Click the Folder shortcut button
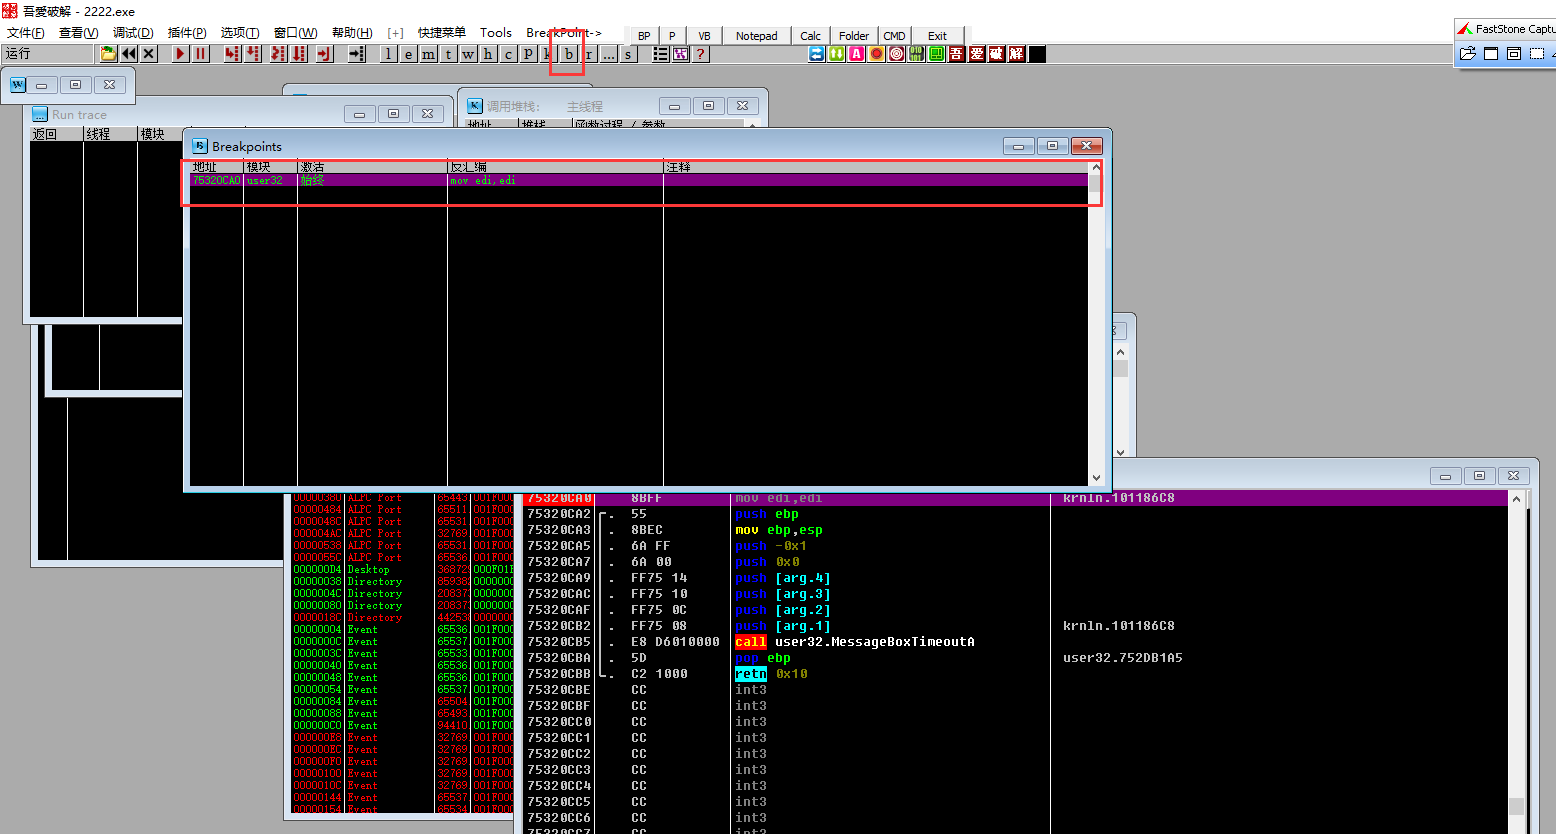This screenshot has height=834, width=1556. pyautogui.click(x=854, y=35)
